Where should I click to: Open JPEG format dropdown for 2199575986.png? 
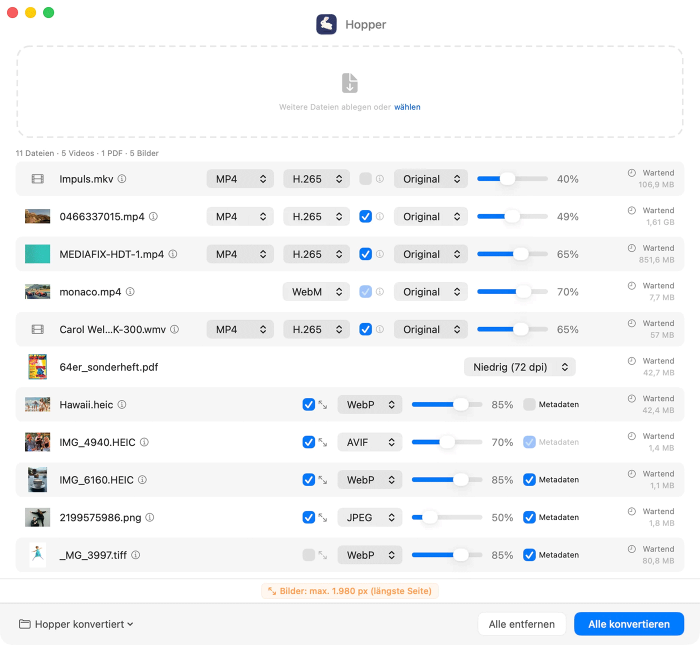tap(370, 517)
